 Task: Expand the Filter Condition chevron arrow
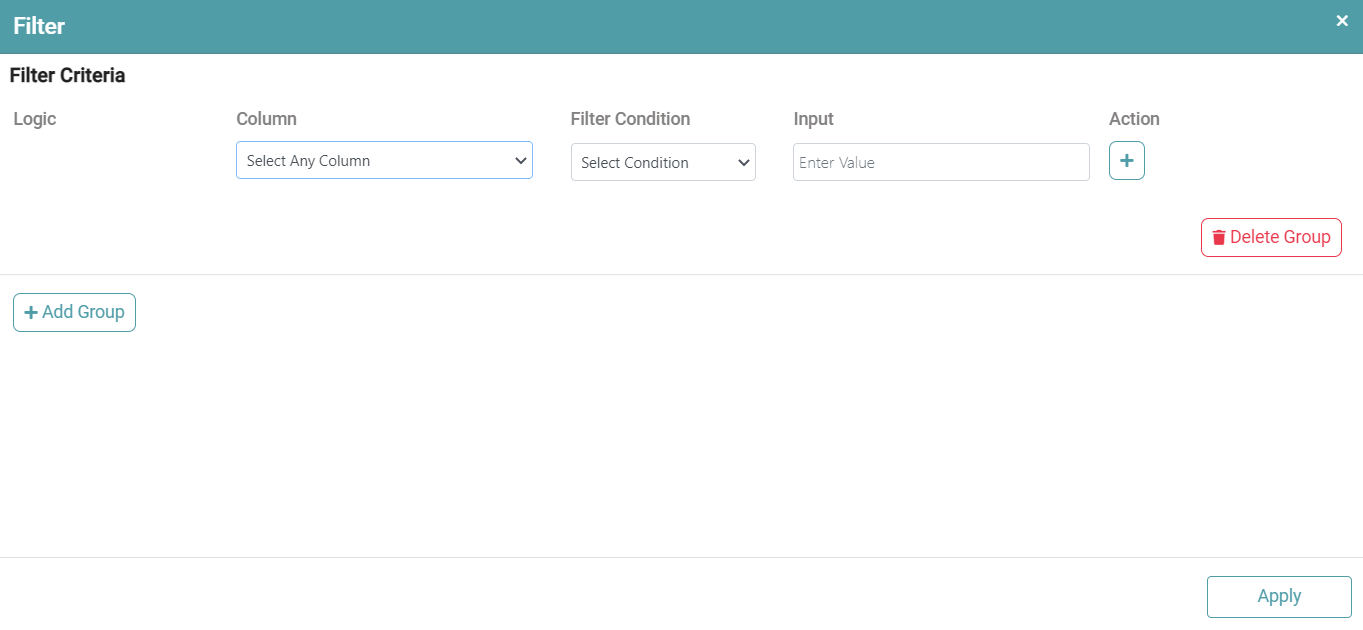click(x=743, y=162)
